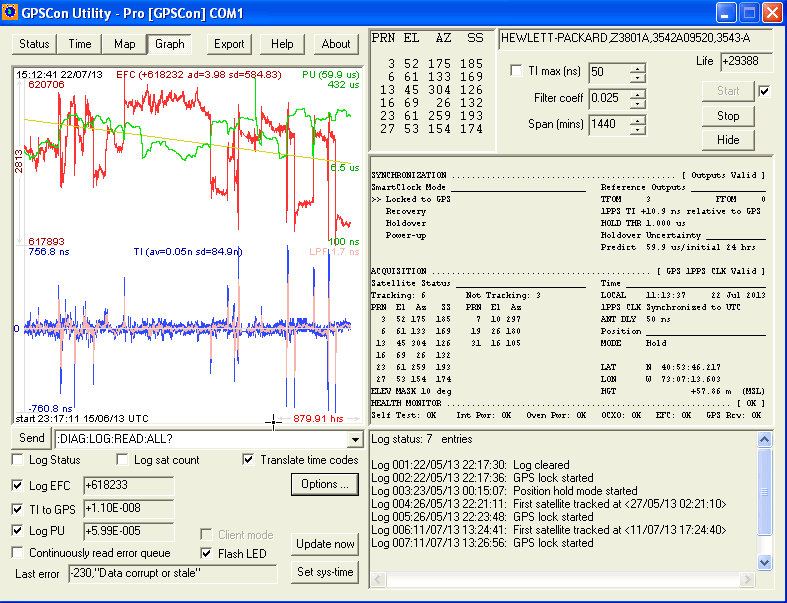The width and height of the screenshot is (787, 603).
Task: Uncheck Translate time codes
Action: 248,460
